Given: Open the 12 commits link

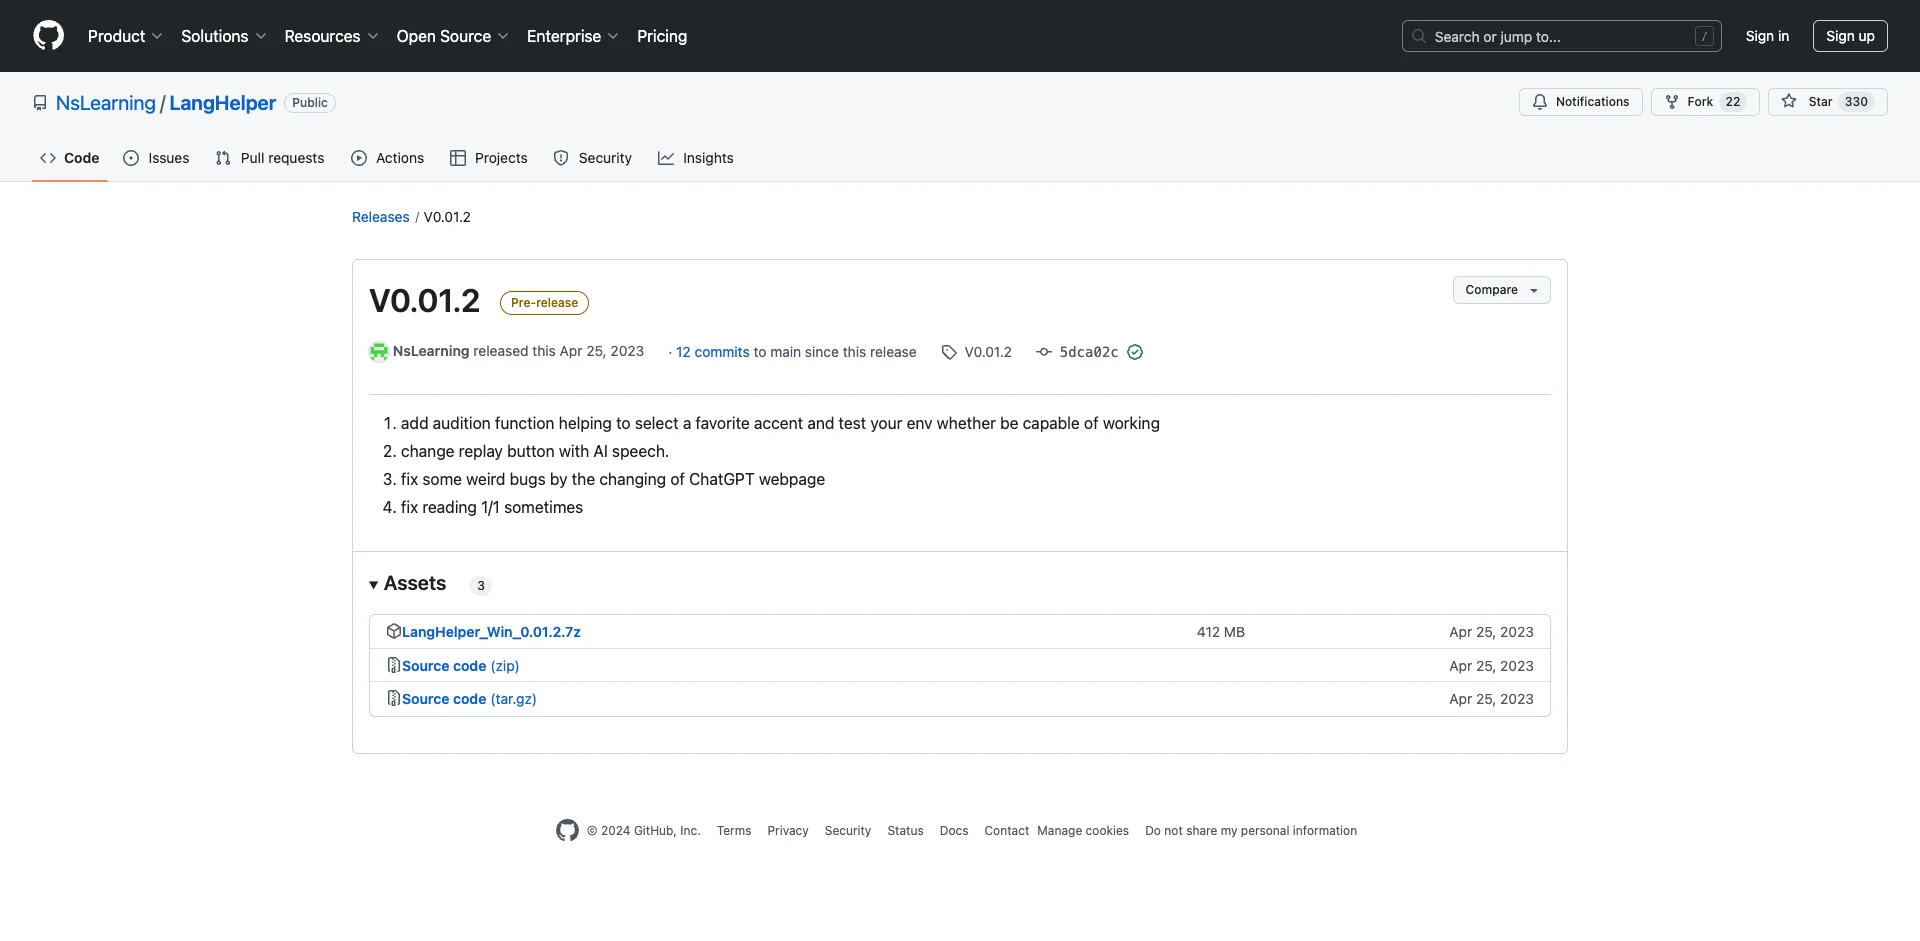Looking at the screenshot, I should pyautogui.click(x=713, y=352).
